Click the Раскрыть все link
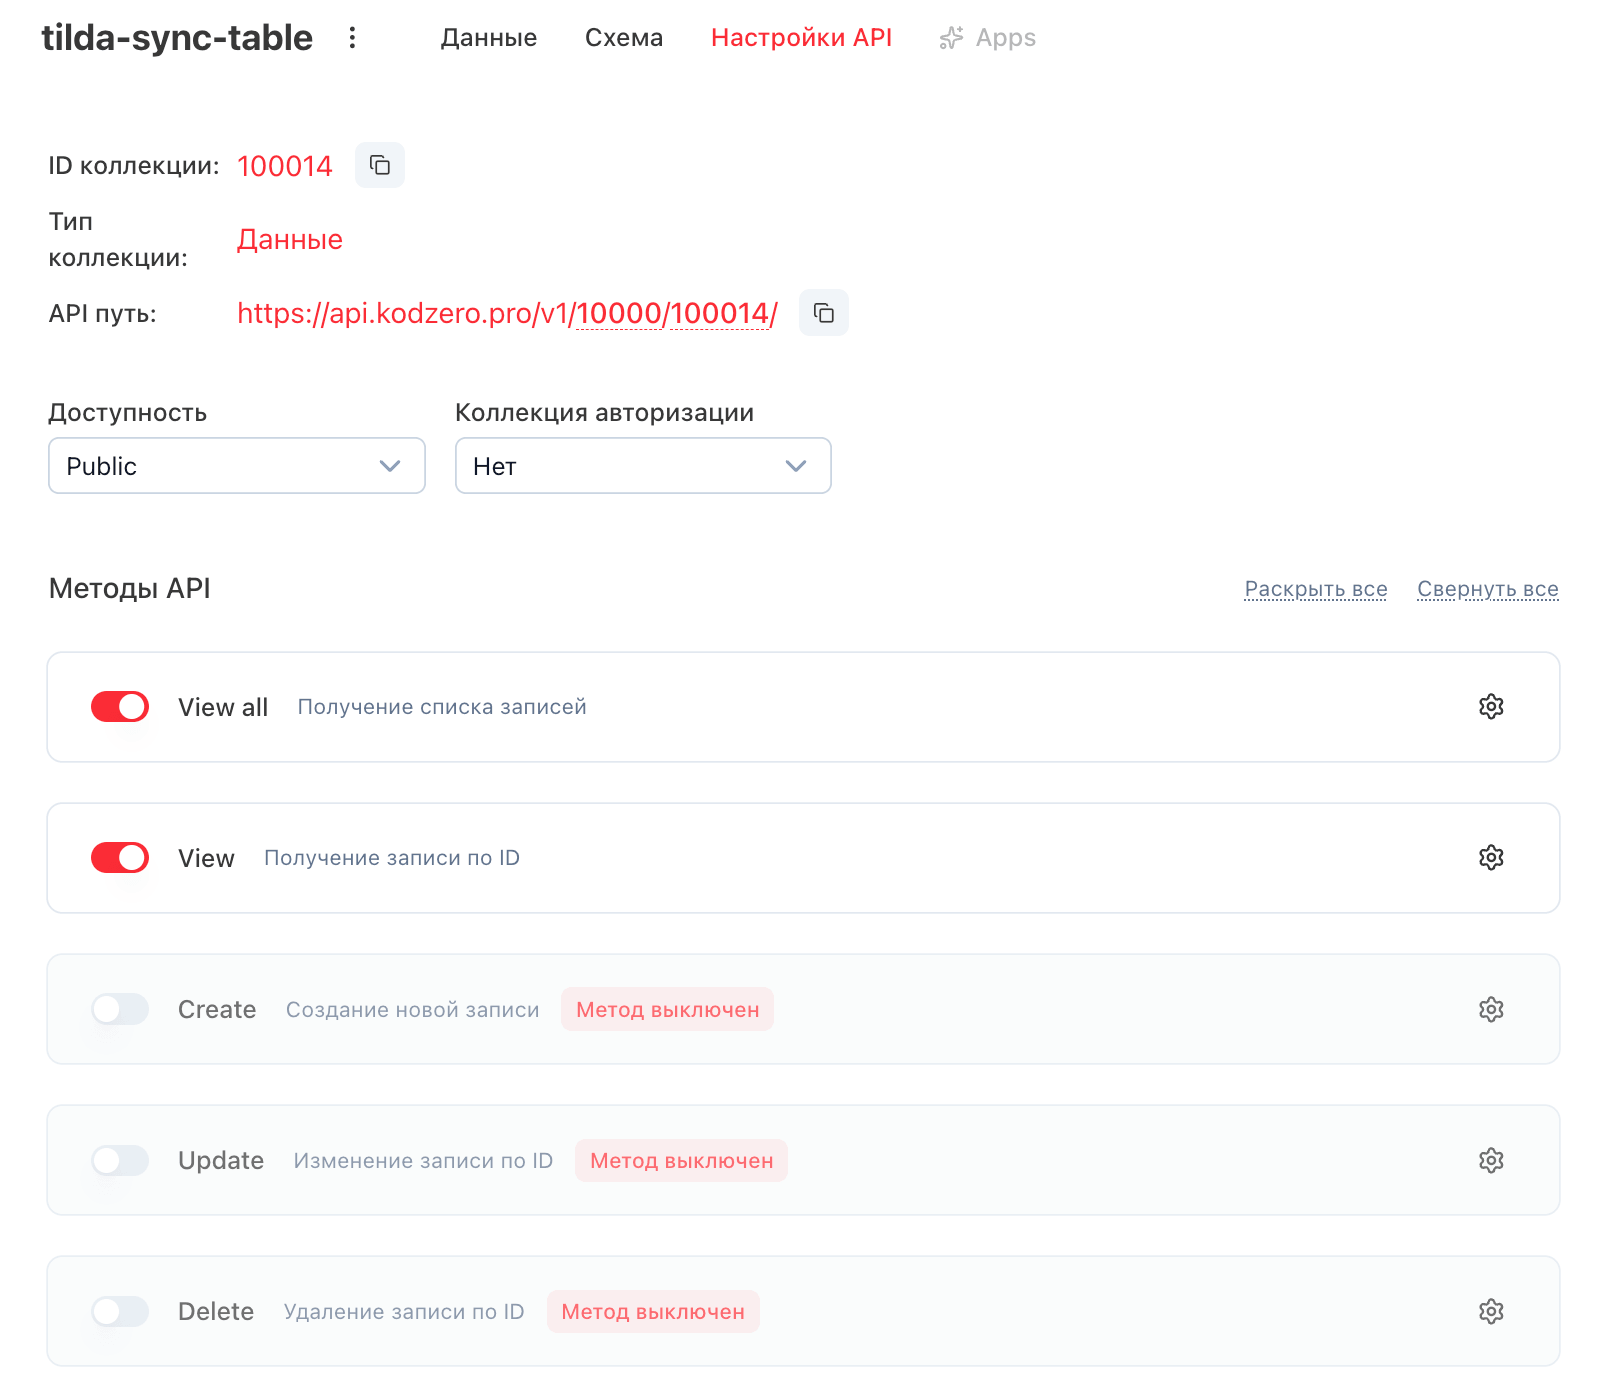1598x1388 pixels. pyautogui.click(x=1315, y=589)
